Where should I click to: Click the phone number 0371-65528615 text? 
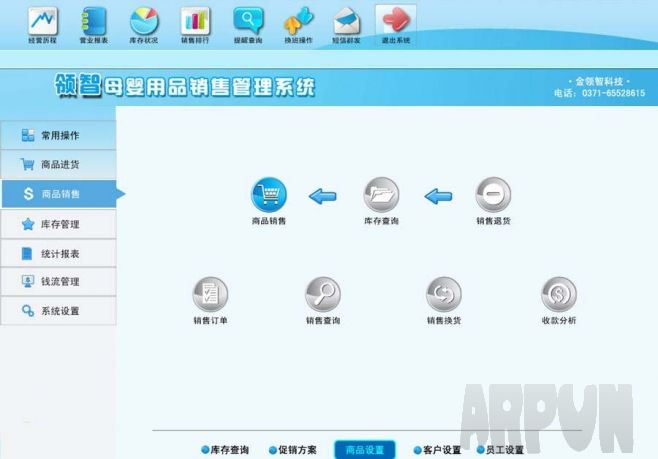[x=613, y=93]
